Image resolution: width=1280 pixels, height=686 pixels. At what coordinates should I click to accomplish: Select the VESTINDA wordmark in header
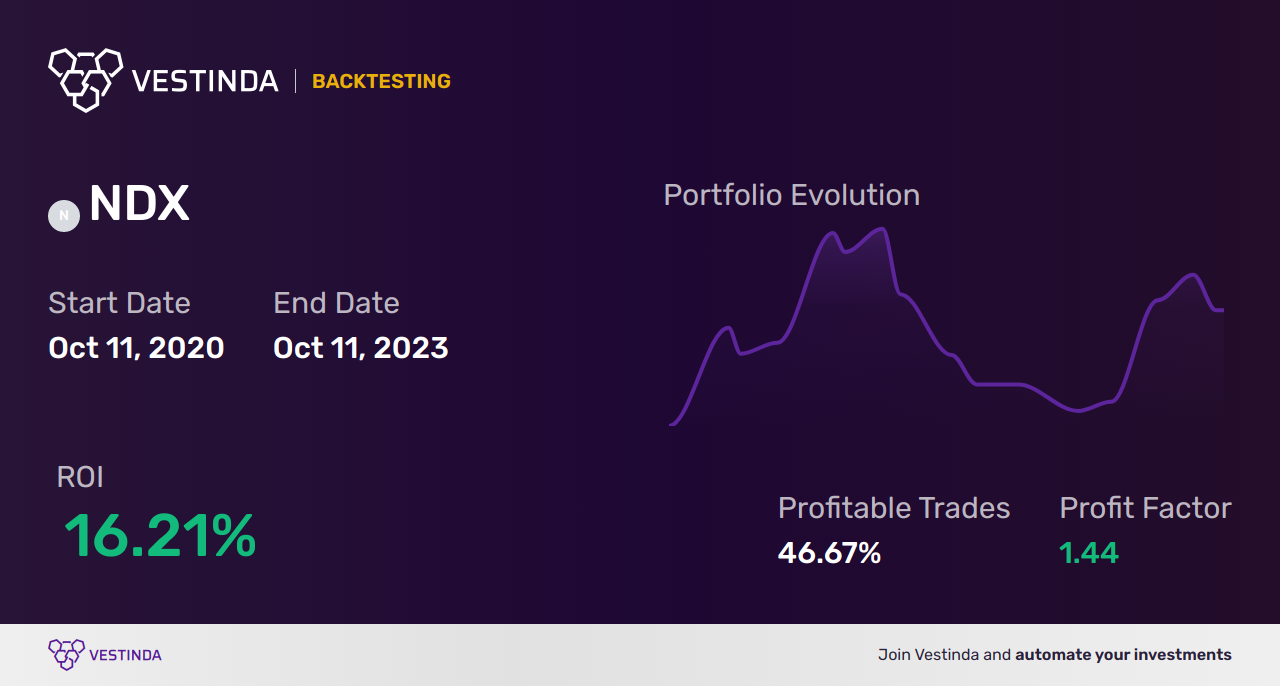tap(205, 81)
